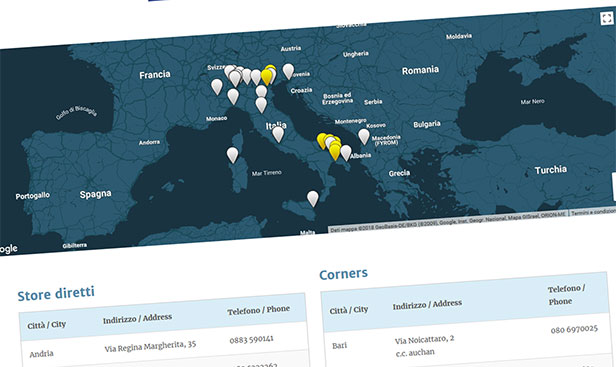Open the white pin on Sicily

click(313, 199)
